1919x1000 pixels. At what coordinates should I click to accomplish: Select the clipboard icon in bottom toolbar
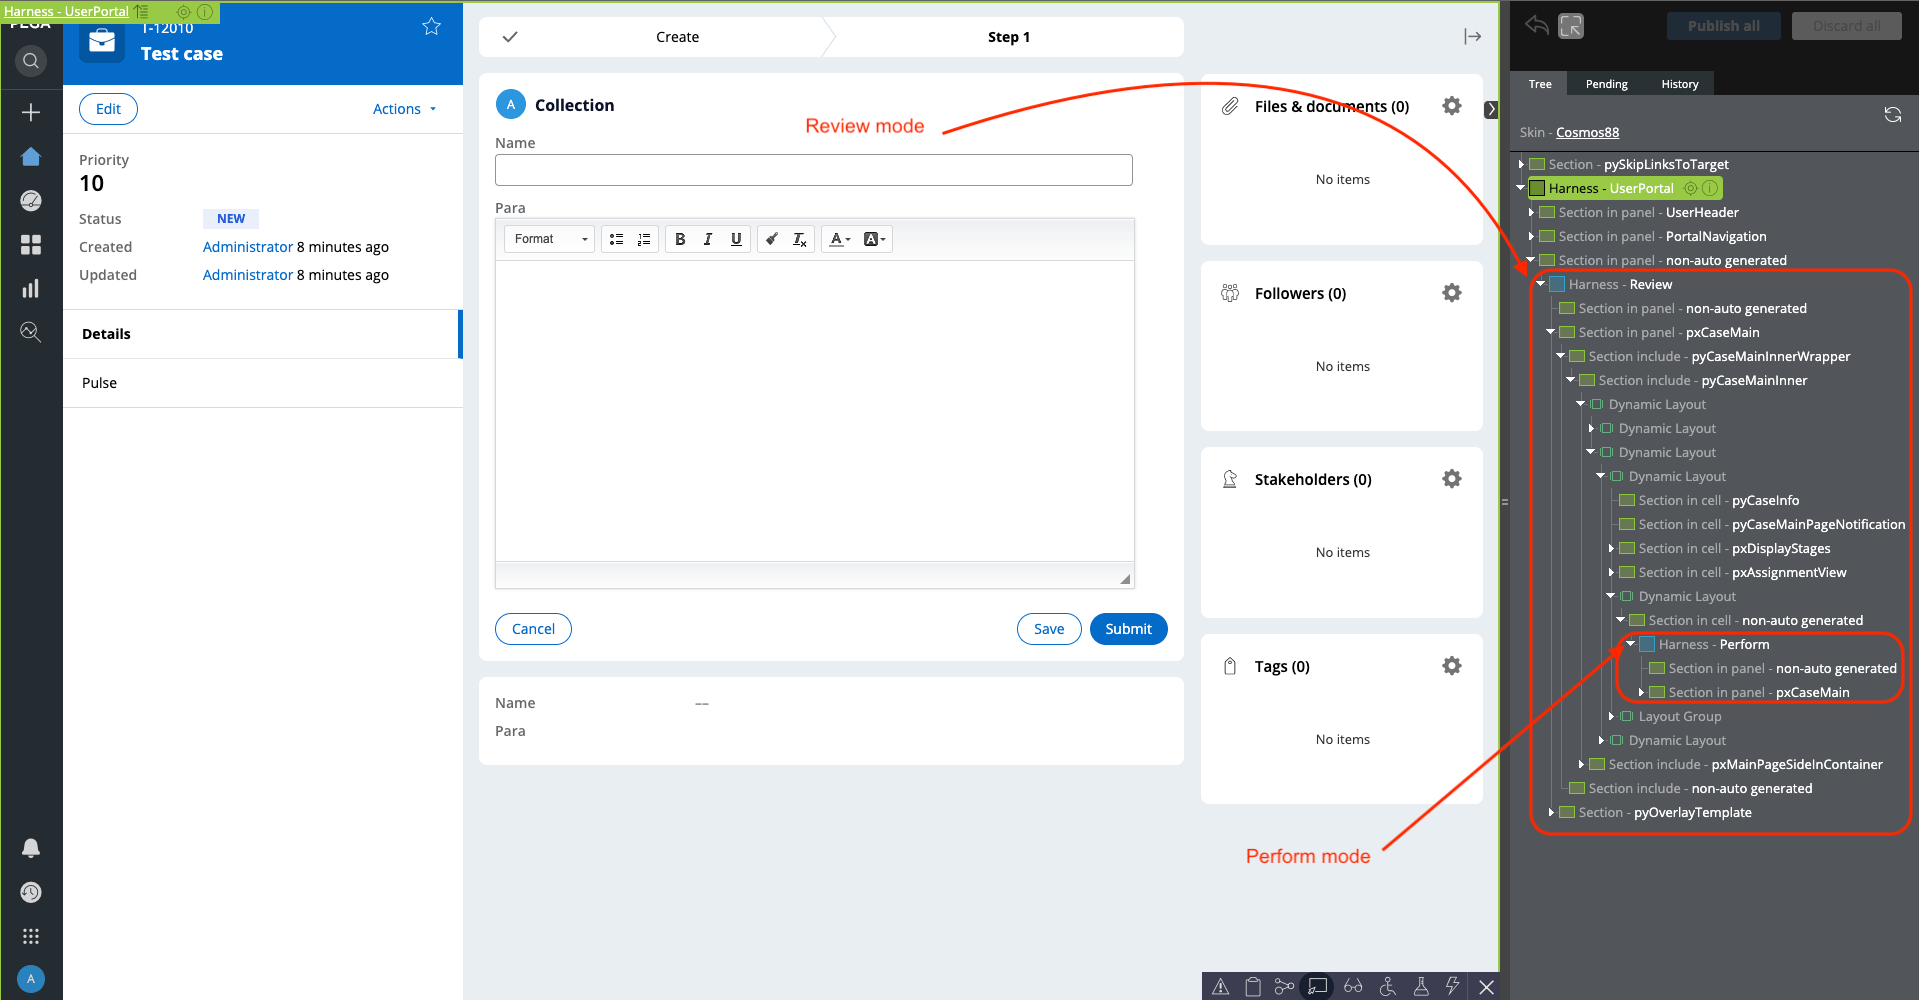point(1253,986)
